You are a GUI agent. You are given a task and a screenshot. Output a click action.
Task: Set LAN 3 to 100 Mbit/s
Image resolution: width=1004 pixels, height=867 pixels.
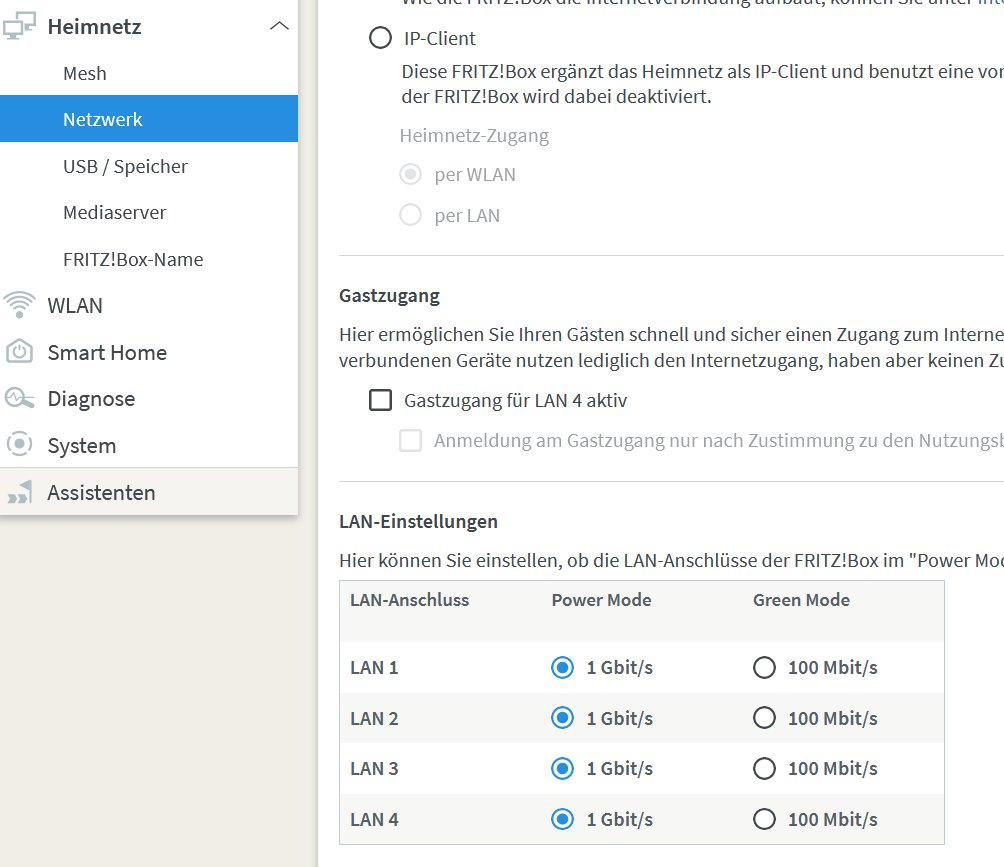pyautogui.click(x=764, y=768)
